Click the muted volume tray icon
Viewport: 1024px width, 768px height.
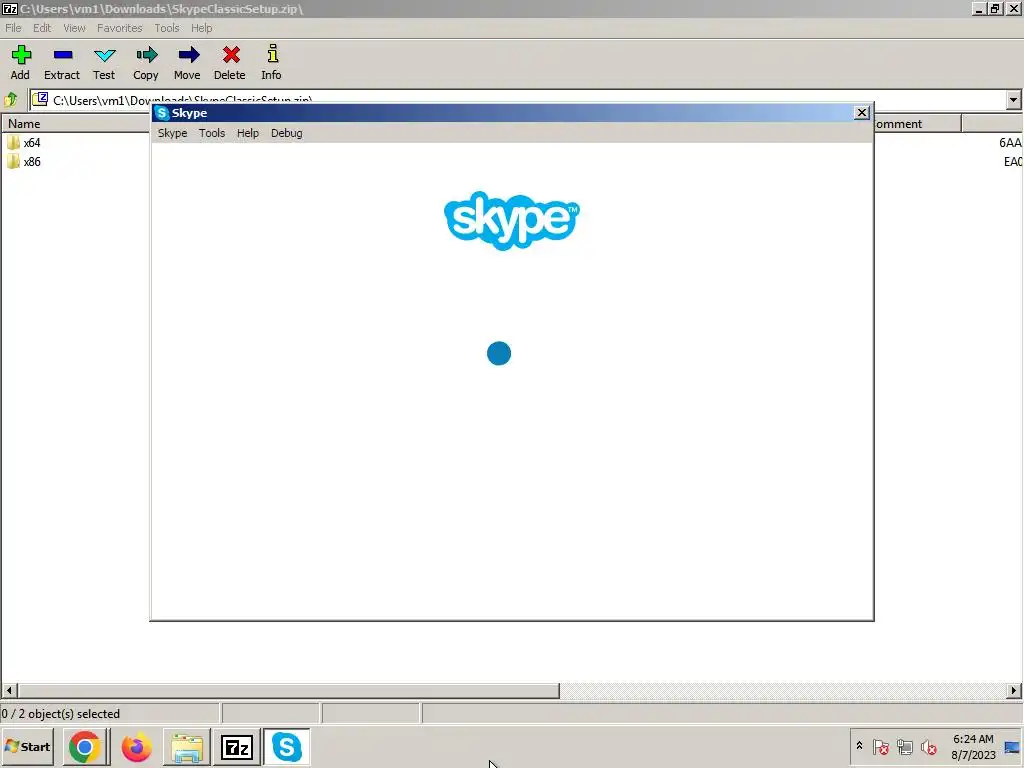[929, 746]
